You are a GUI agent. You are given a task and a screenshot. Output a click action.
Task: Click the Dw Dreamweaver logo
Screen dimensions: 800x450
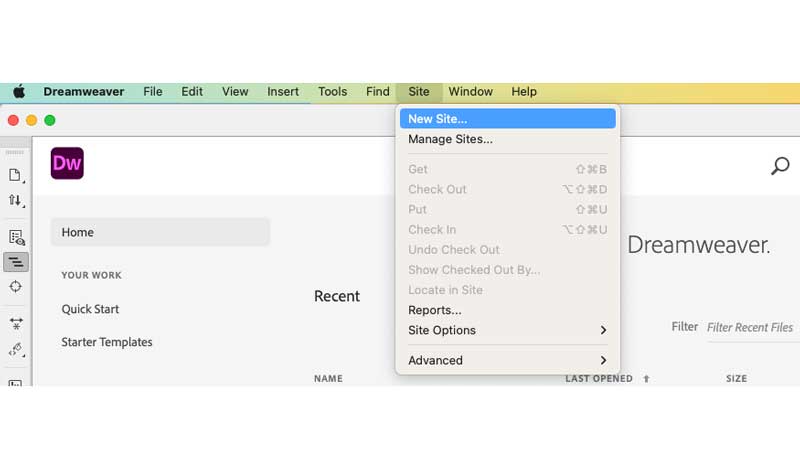pos(67,163)
